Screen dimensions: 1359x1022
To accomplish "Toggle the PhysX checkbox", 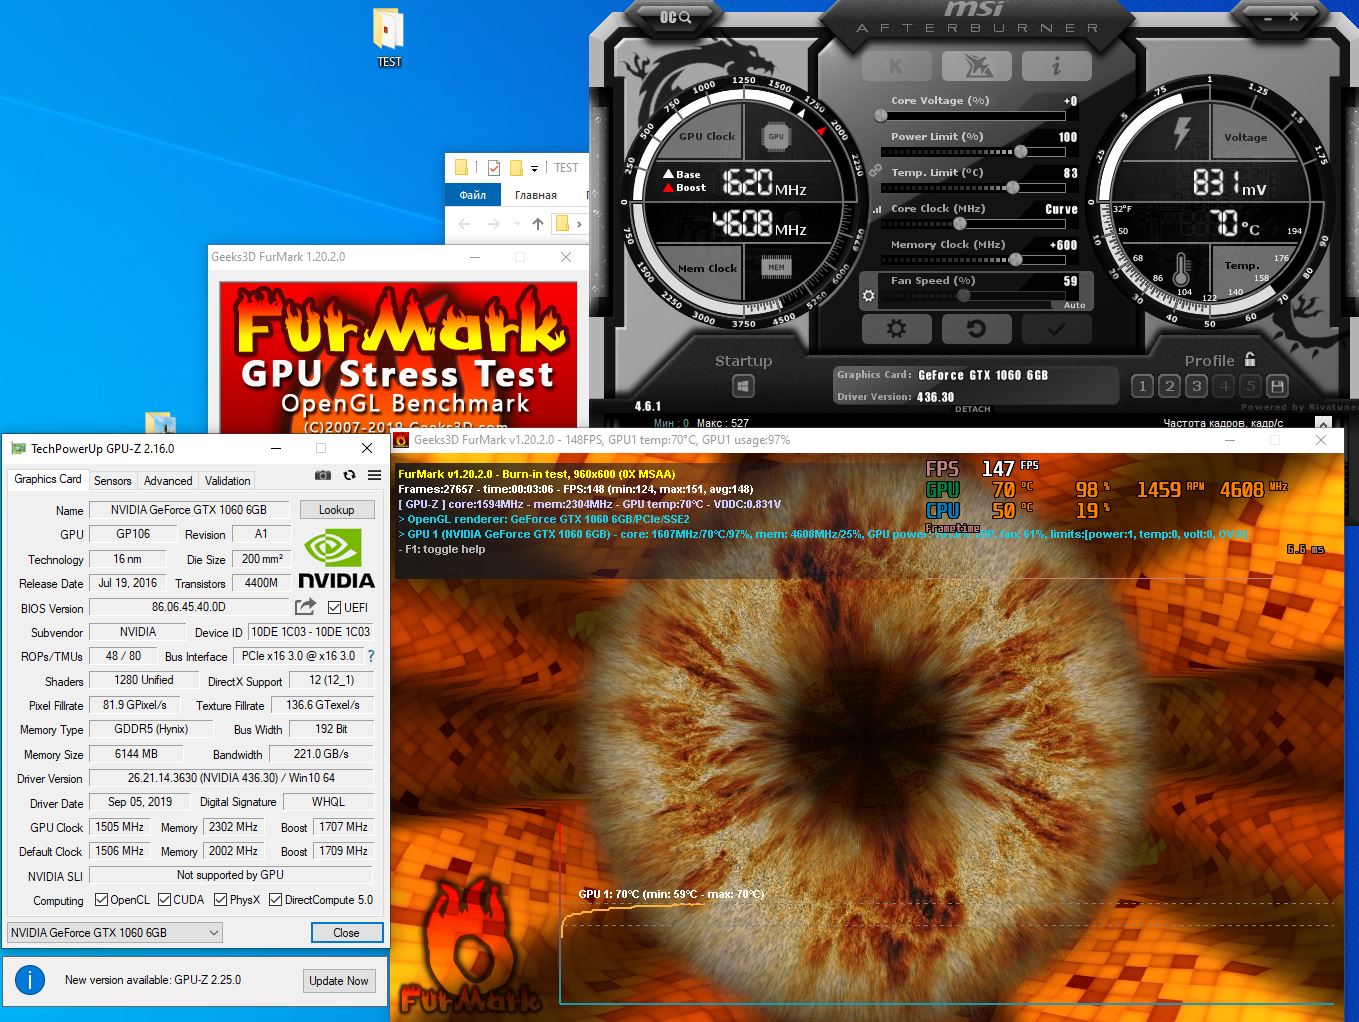I will click(220, 900).
